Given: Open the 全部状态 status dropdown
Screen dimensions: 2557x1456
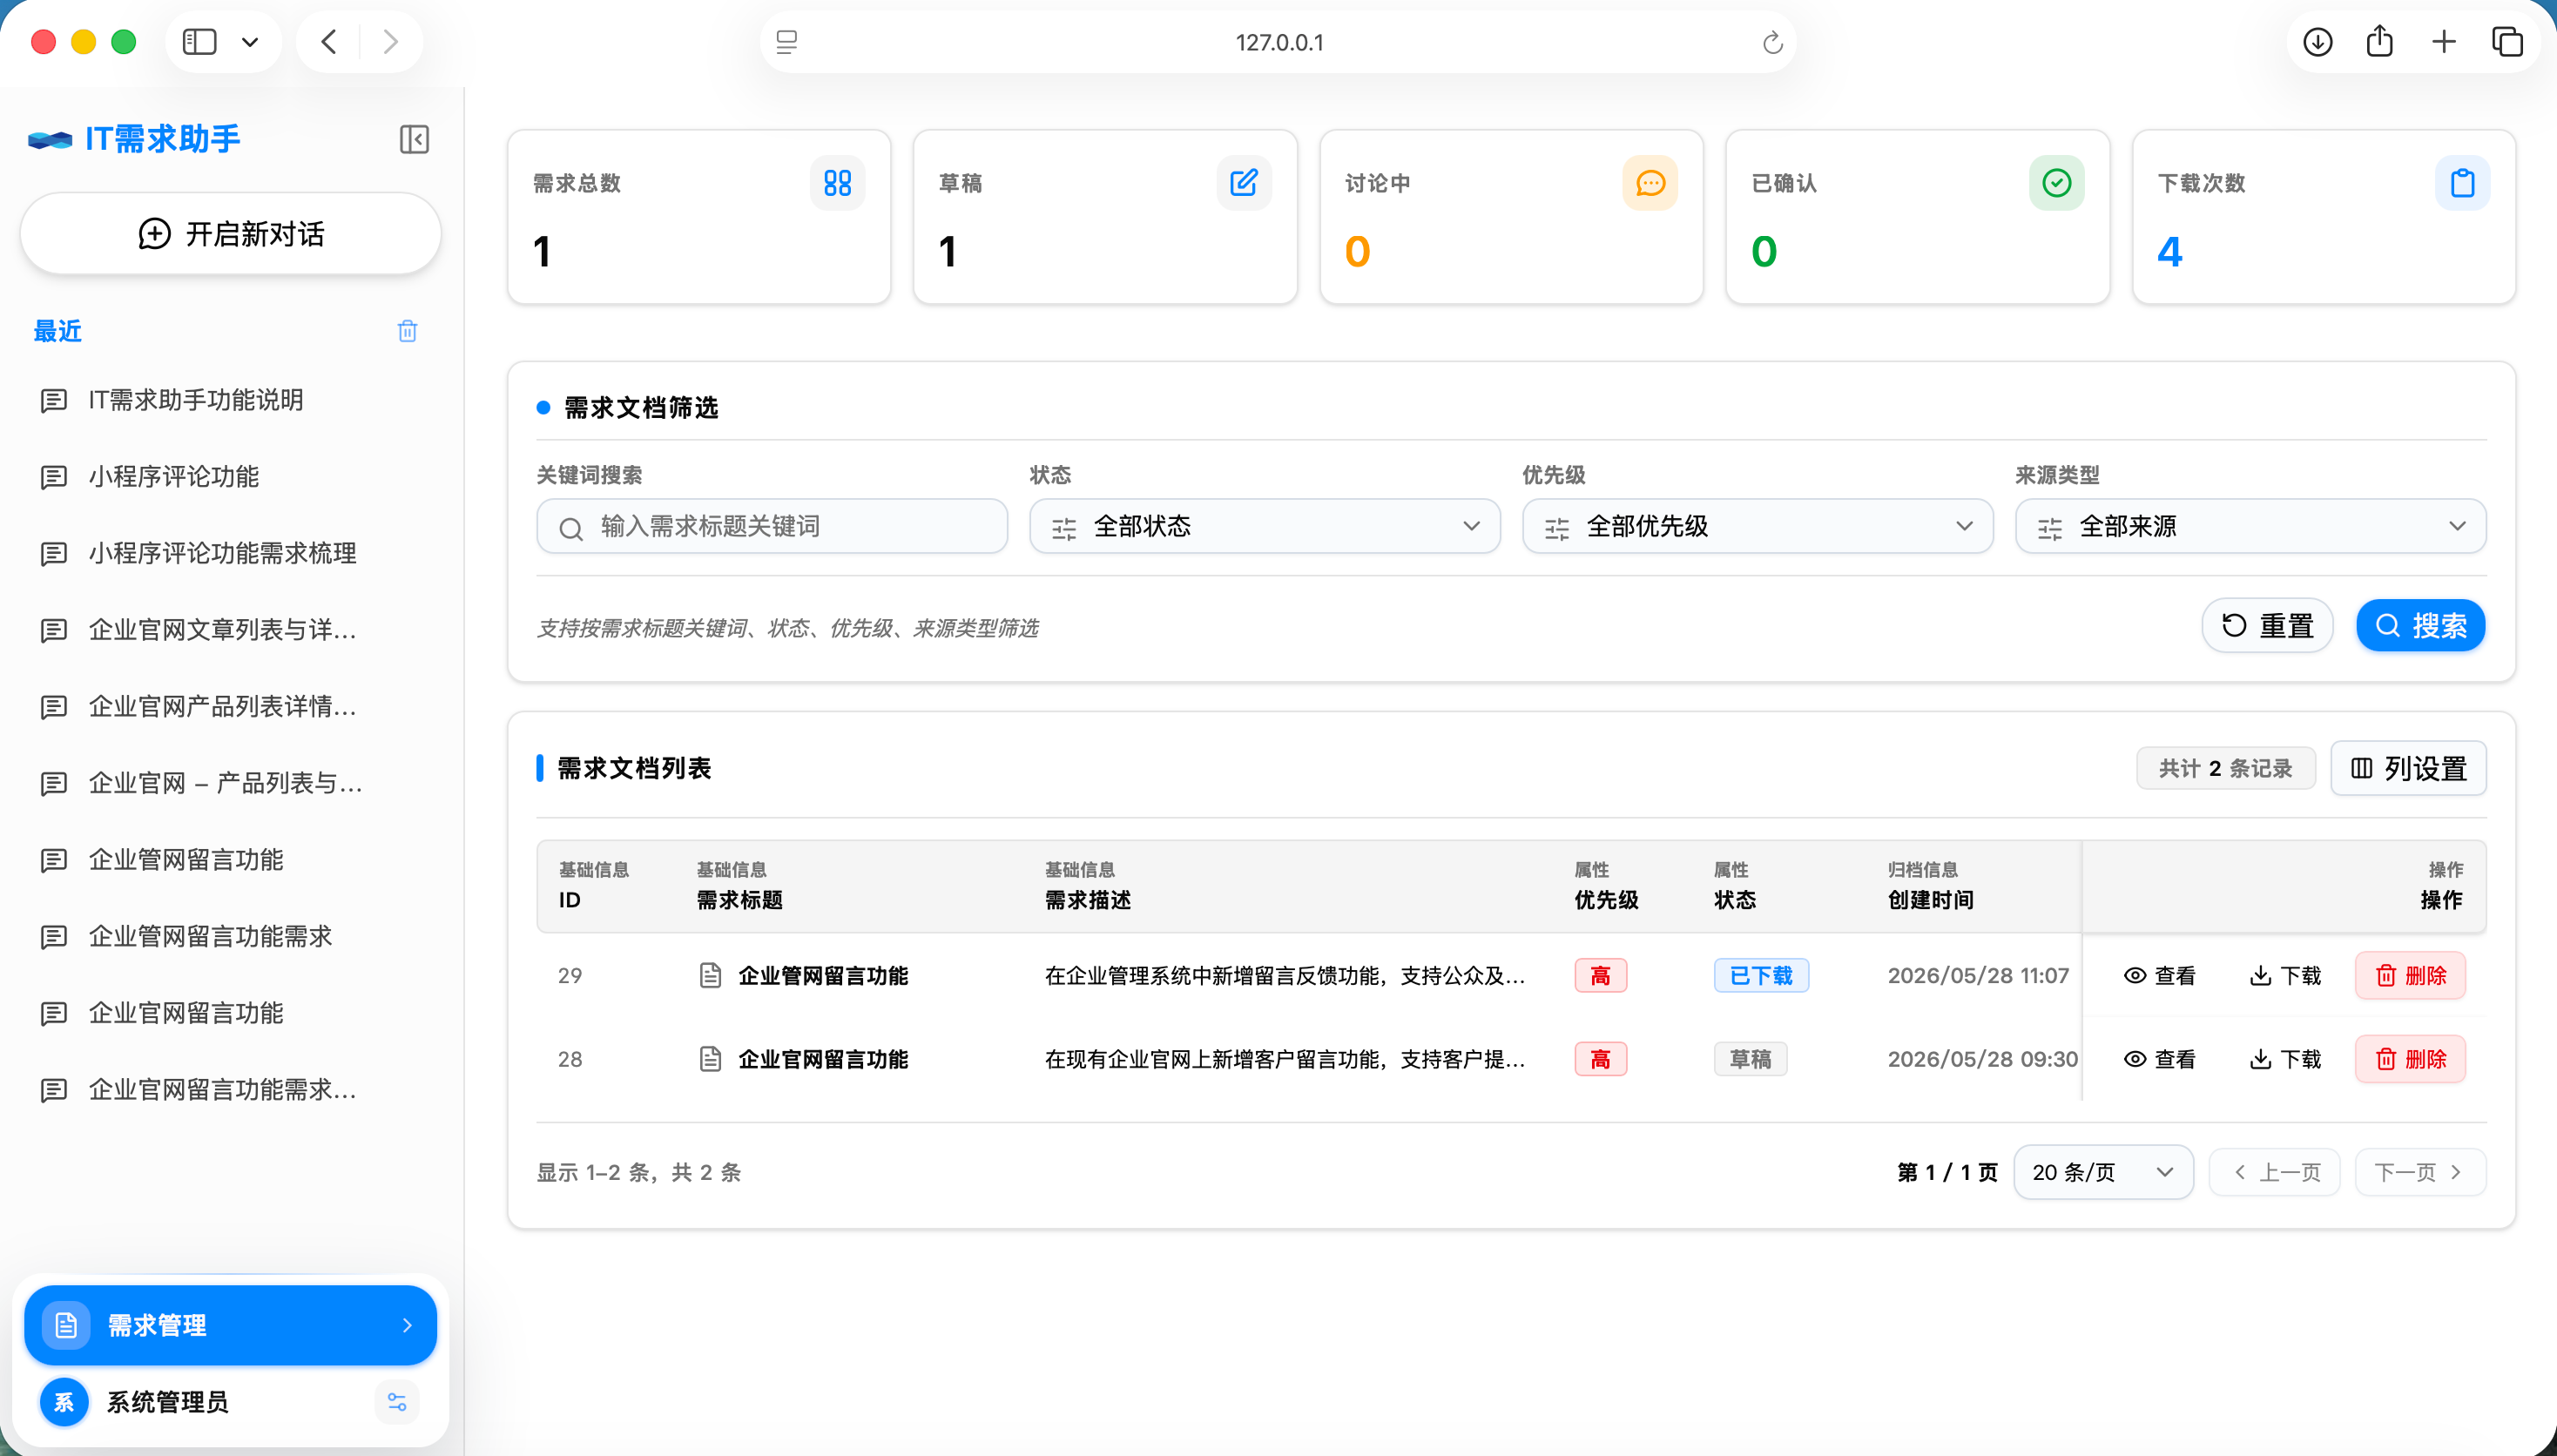Looking at the screenshot, I should pyautogui.click(x=1264, y=526).
